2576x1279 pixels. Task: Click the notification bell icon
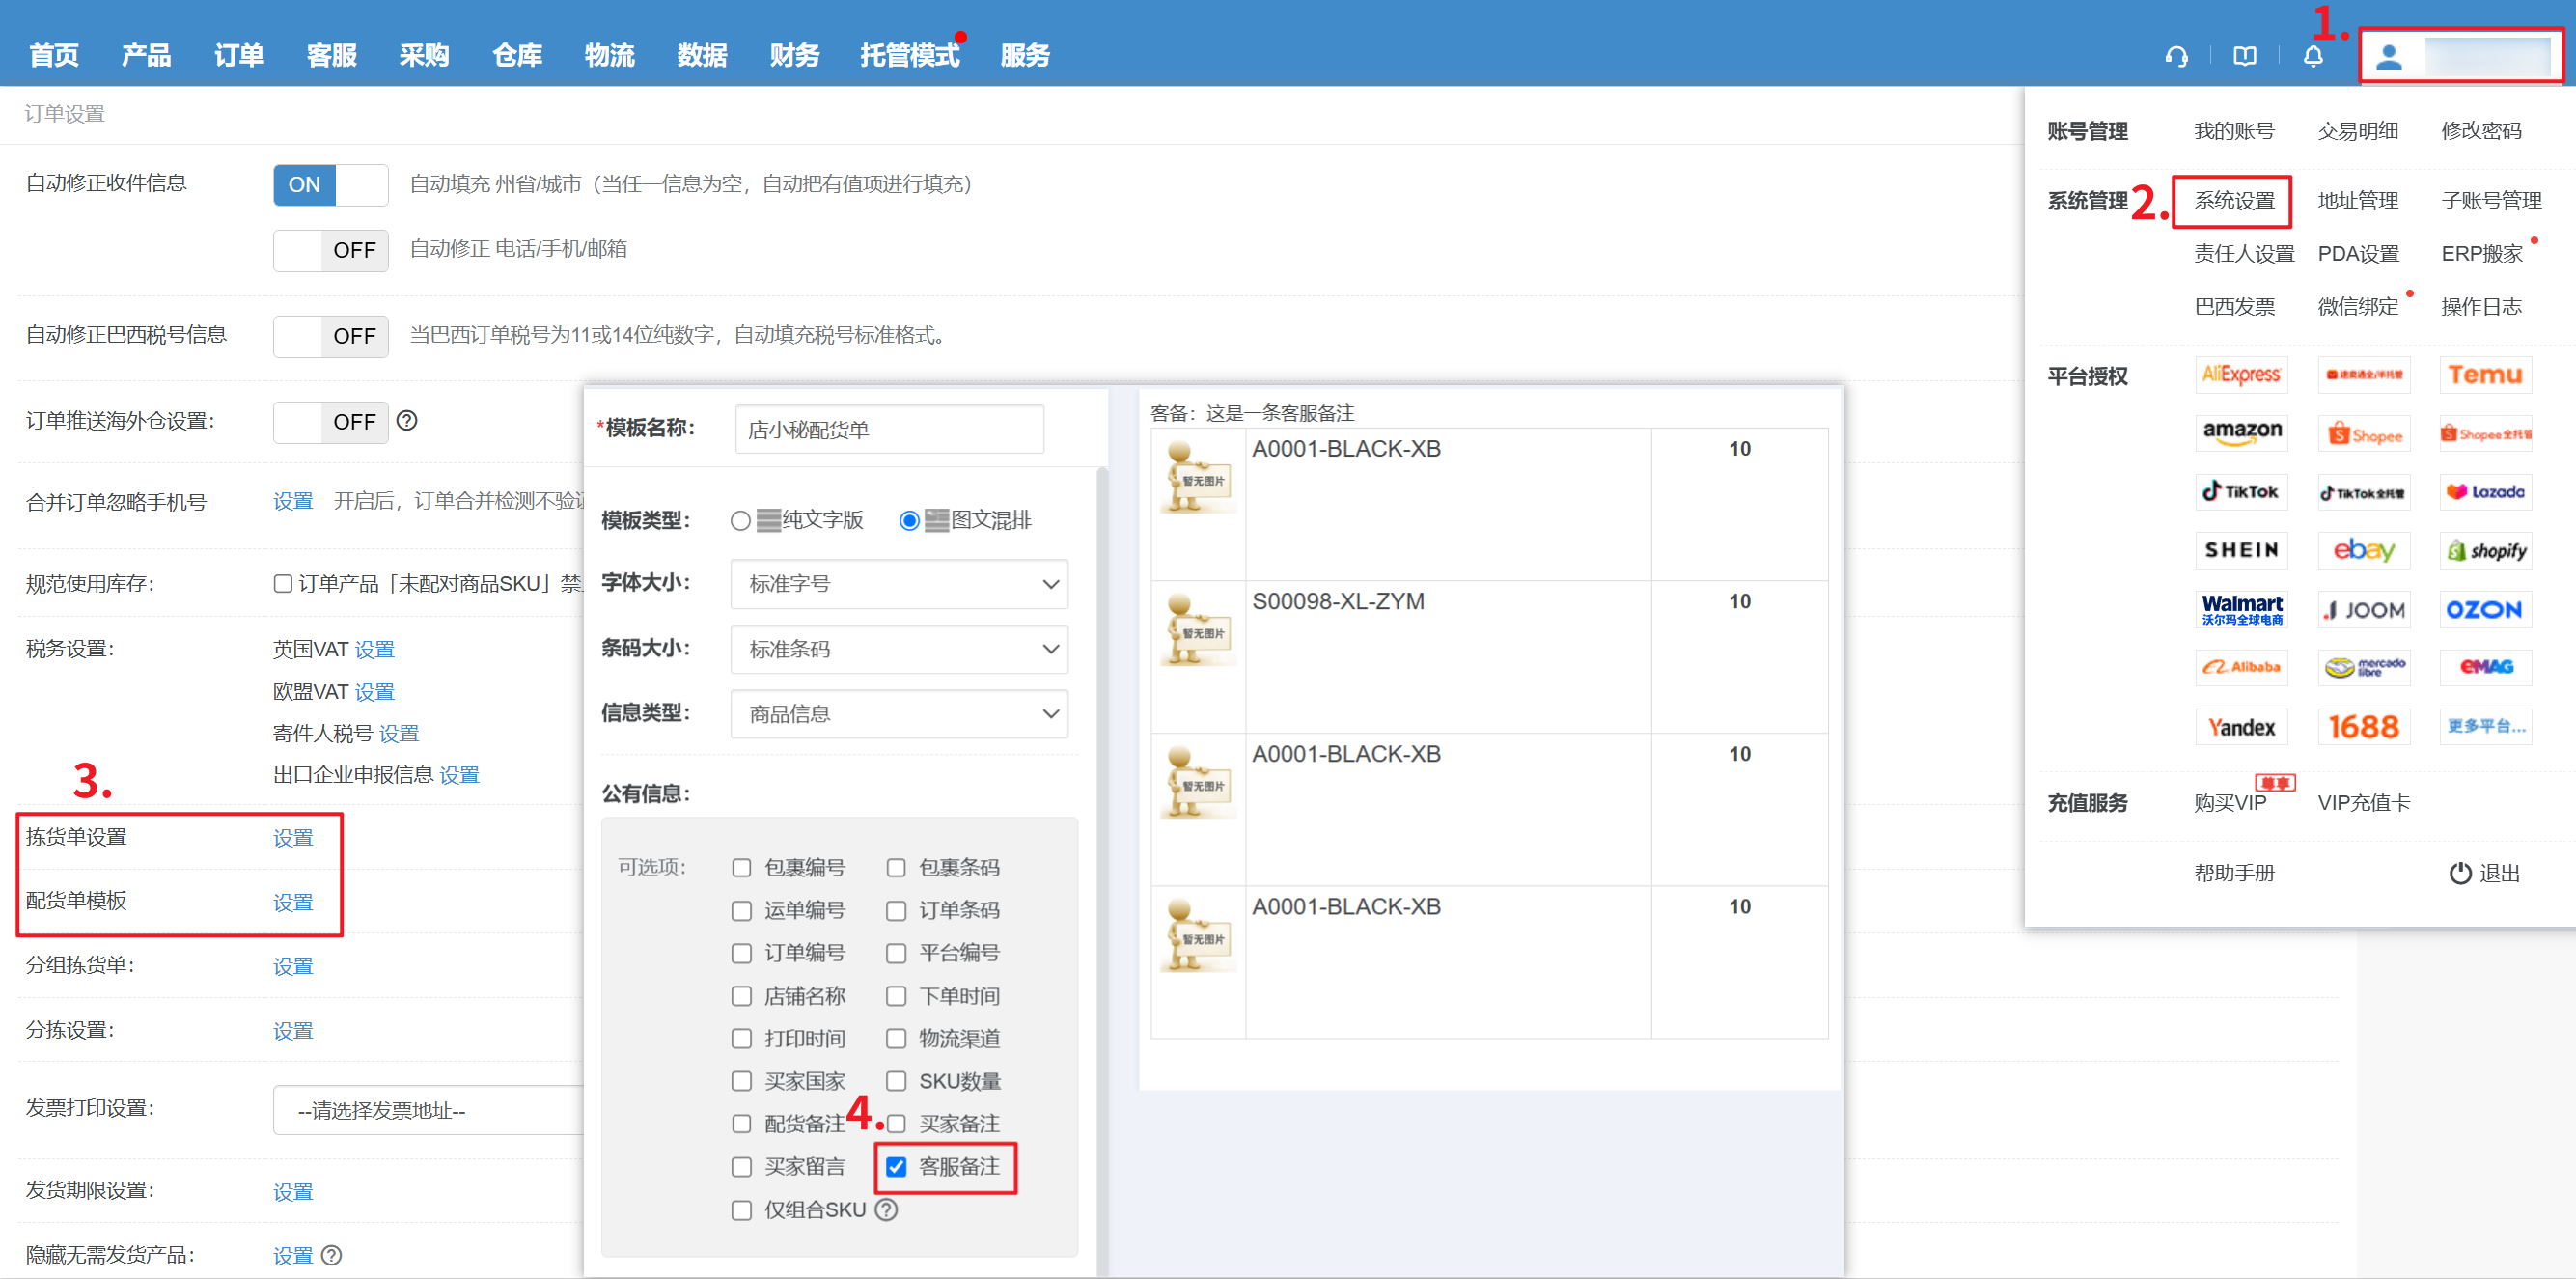coord(2313,56)
